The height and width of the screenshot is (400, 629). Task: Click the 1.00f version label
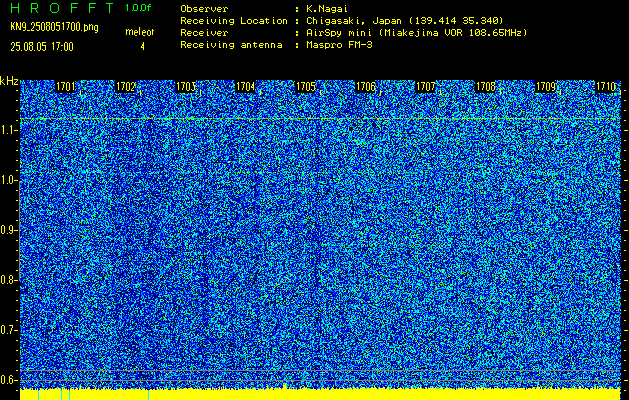tap(138, 8)
